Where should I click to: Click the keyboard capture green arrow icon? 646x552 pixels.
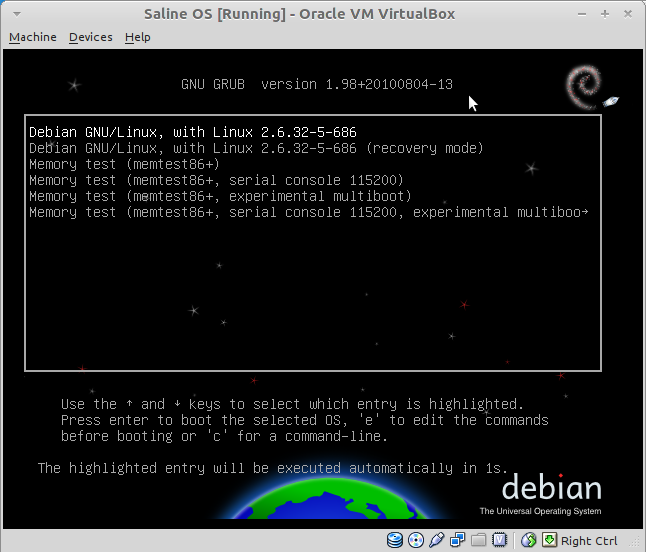(x=549, y=540)
